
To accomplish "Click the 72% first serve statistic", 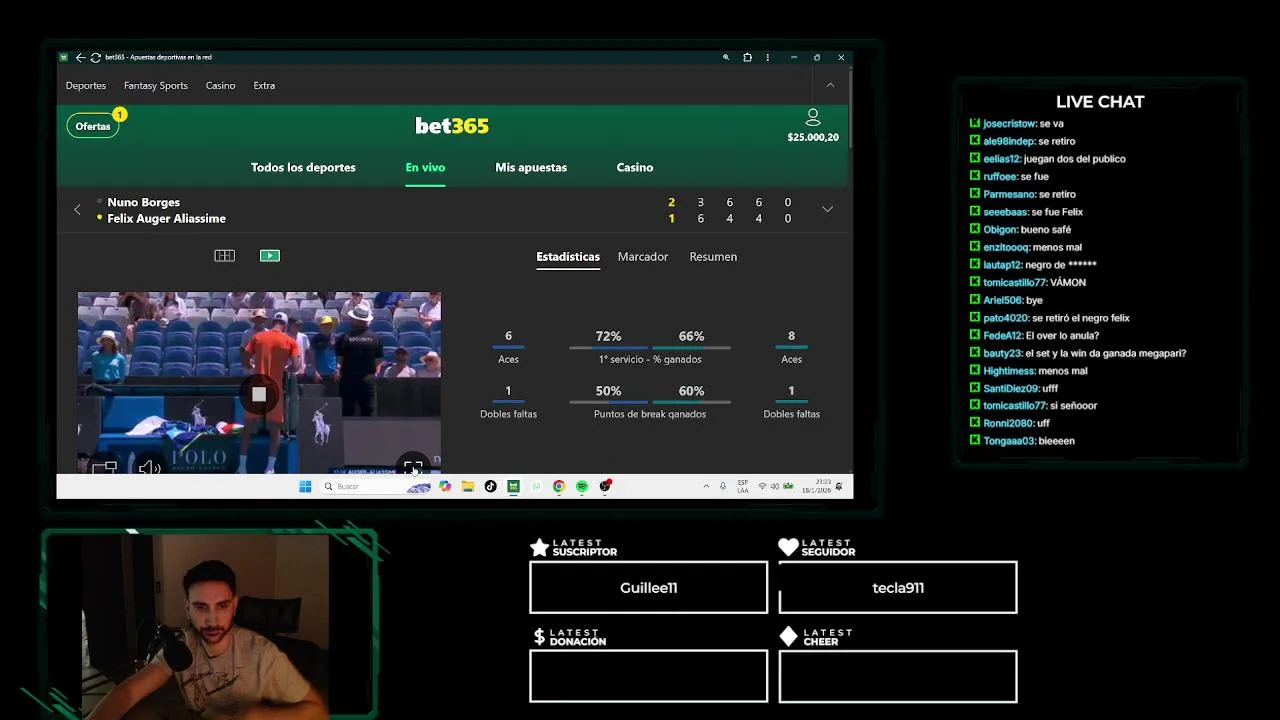I will pyautogui.click(x=608, y=336).
